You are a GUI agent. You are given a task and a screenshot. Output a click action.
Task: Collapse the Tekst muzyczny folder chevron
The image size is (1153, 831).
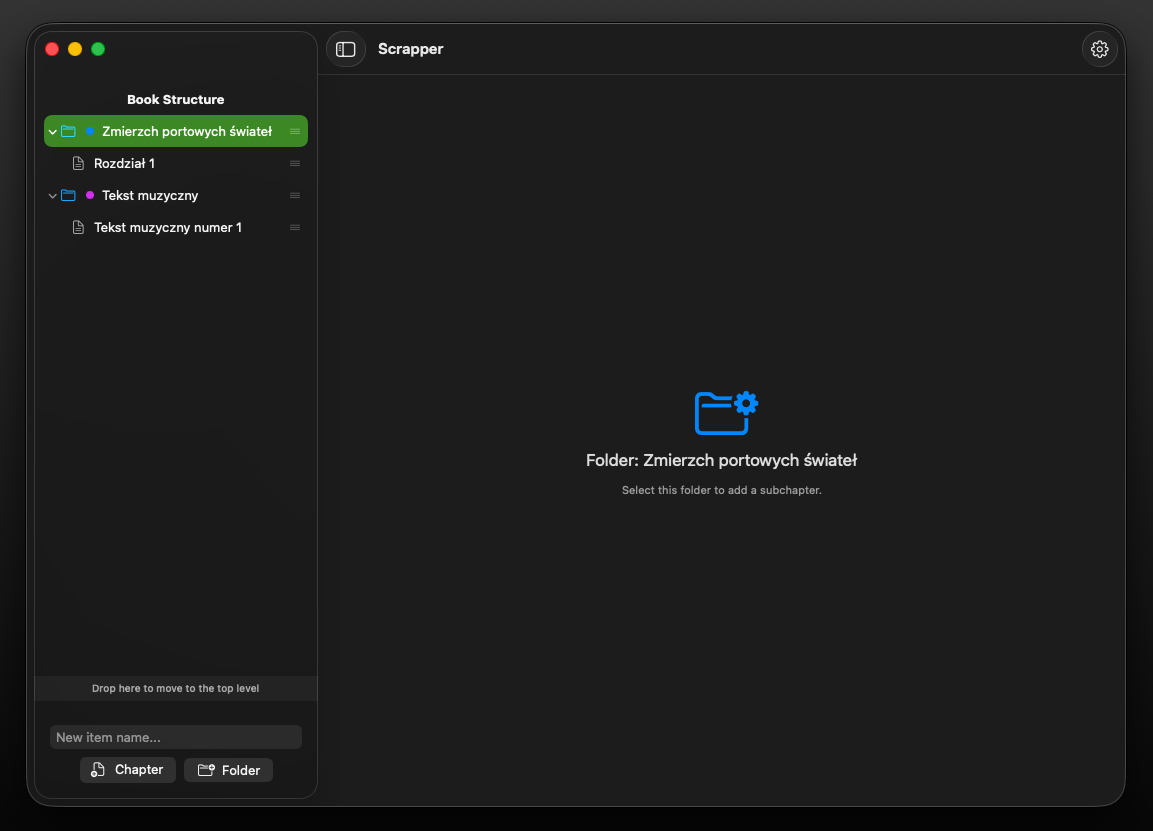[52, 196]
